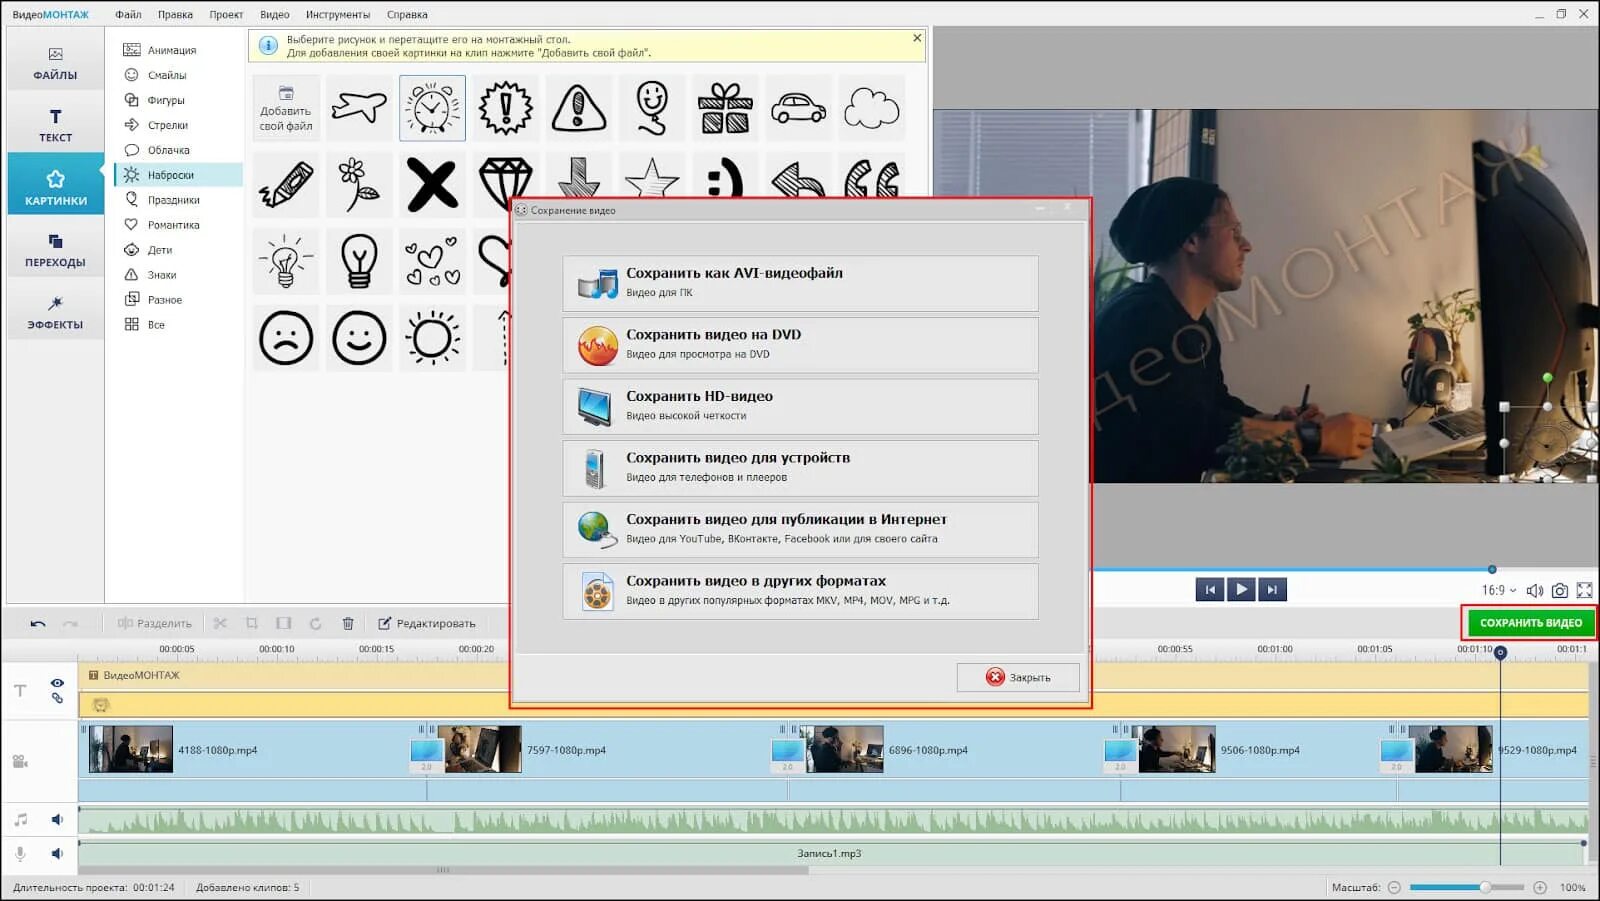The width and height of the screenshot is (1600, 901).
Task: Pick the flower sketch picture
Action: tap(359, 185)
